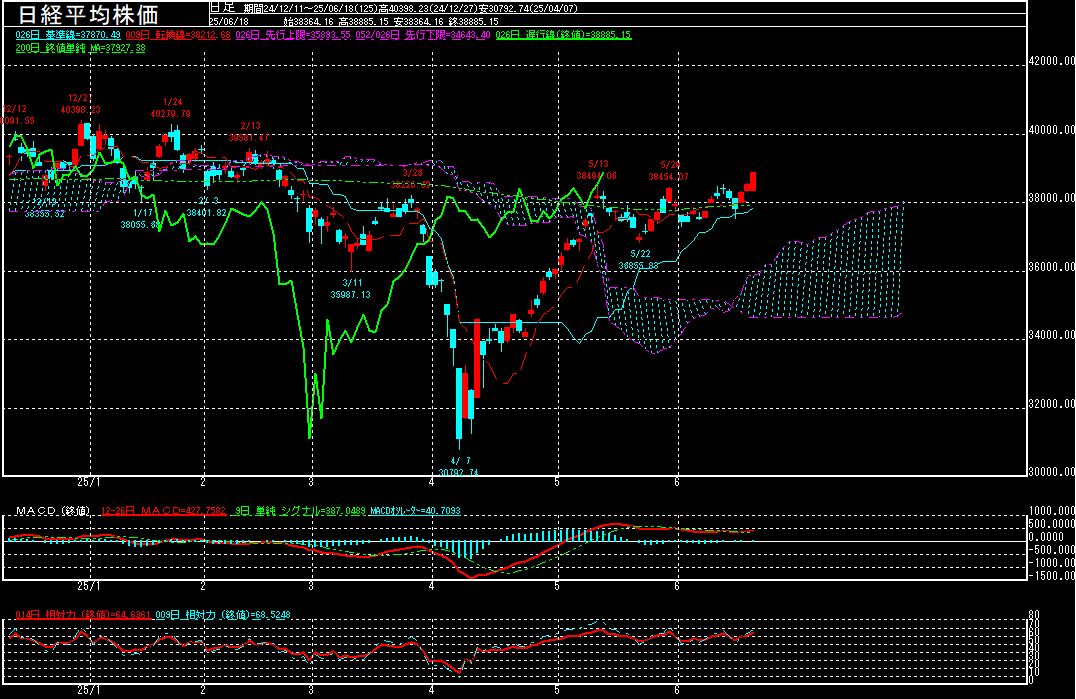Click the 3/26 peak annotation

point(411,178)
